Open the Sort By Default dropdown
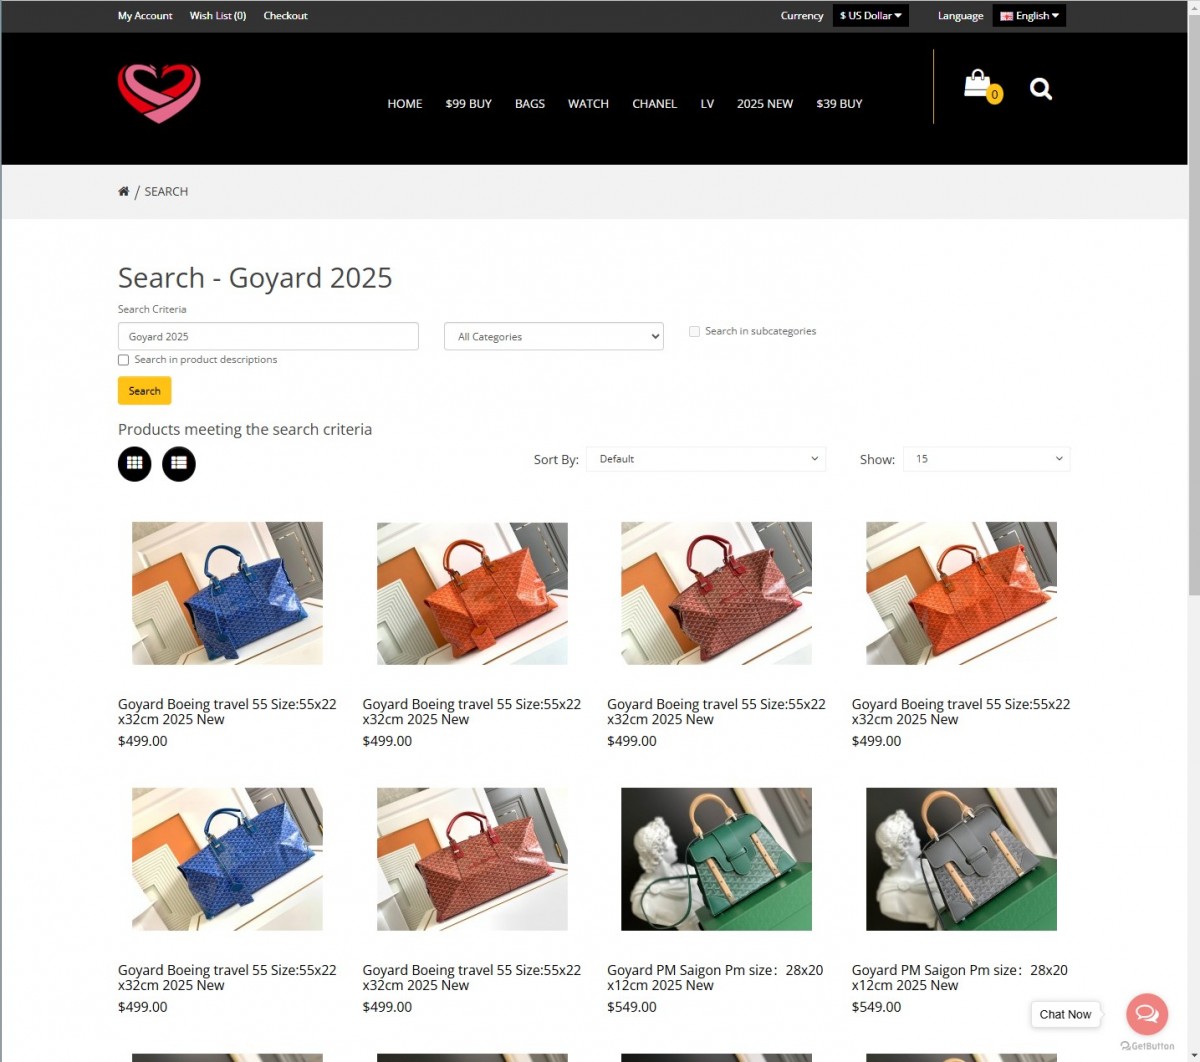The height and width of the screenshot is (1062, 1200). click(706, 459)
